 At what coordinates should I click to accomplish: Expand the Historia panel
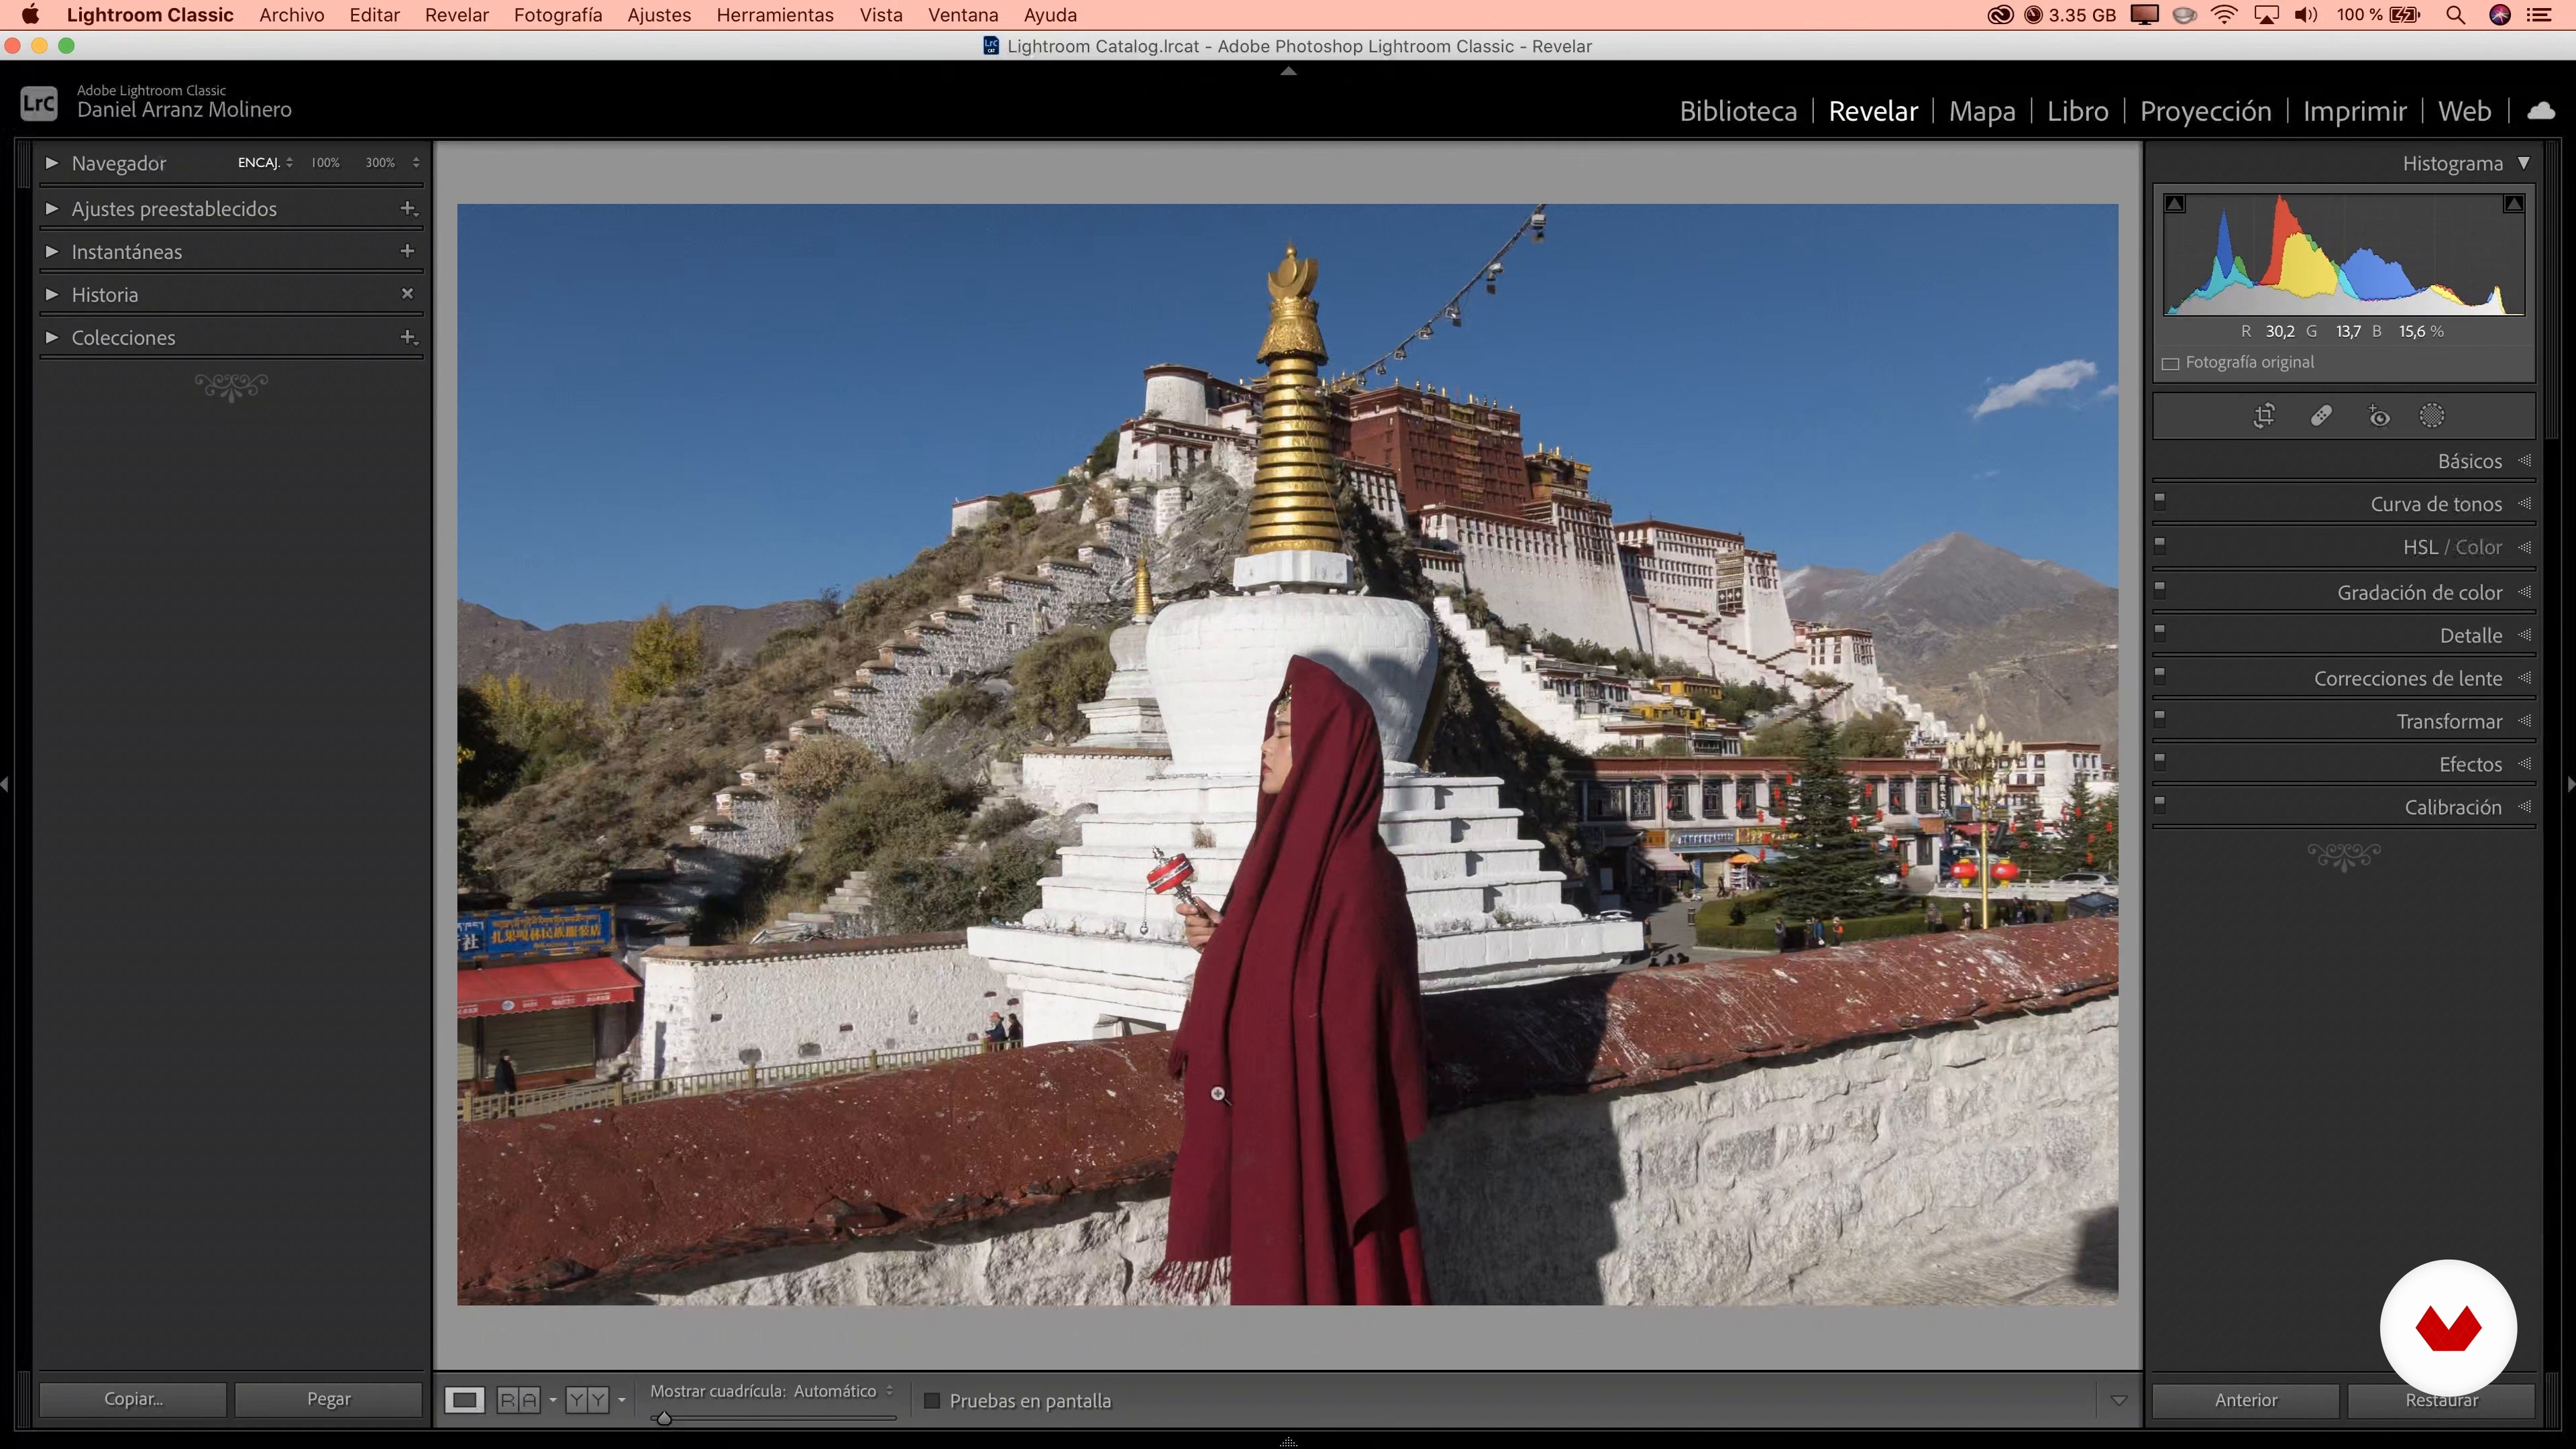(x=52, y=294)
